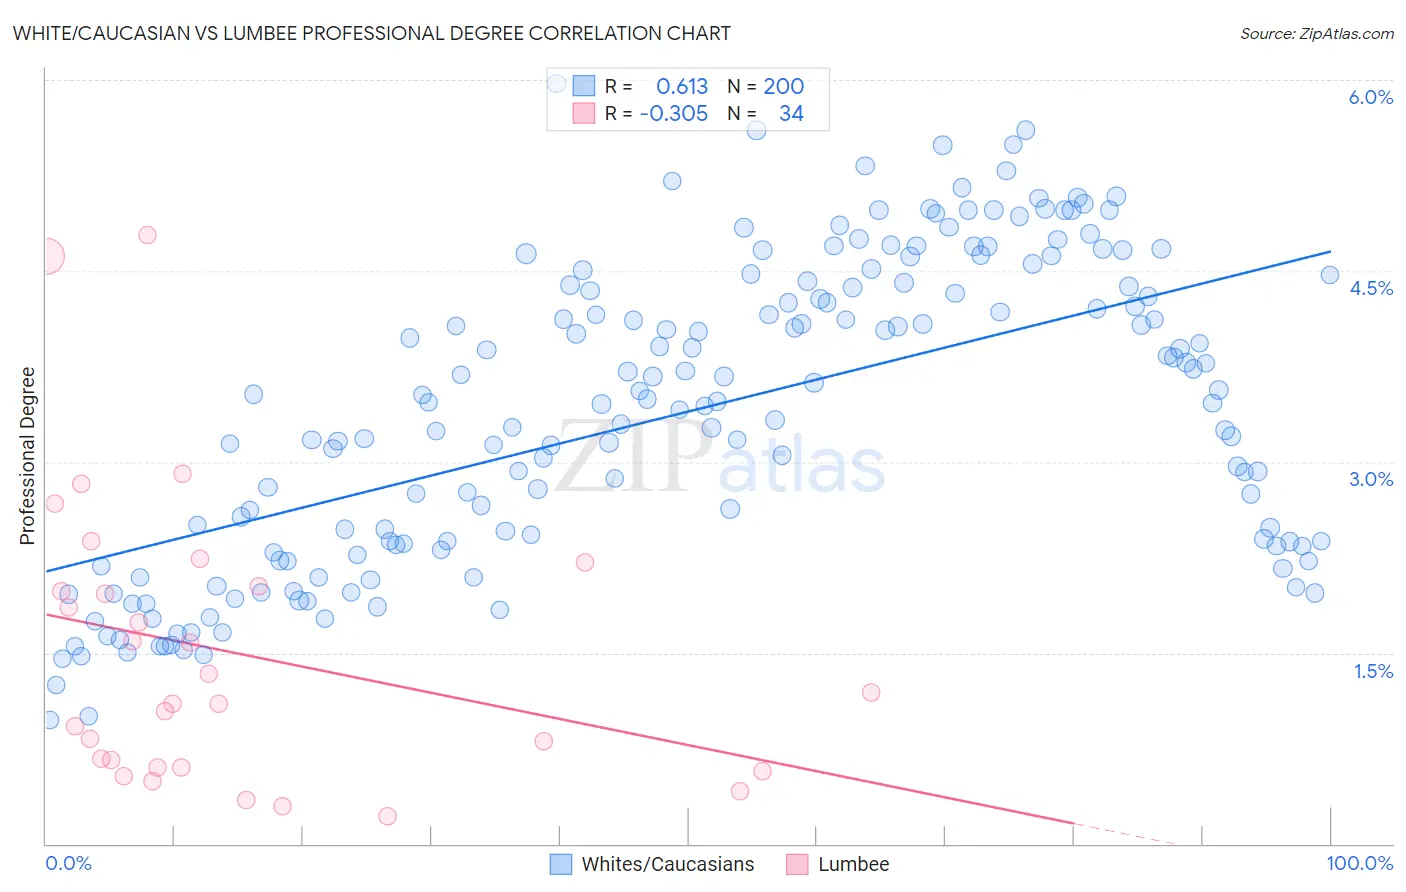Image resolution: width=1406 pixels, height=892 pixels.
Task: Select the Whites/Caucasians legend label
Action: pos(668,864)
